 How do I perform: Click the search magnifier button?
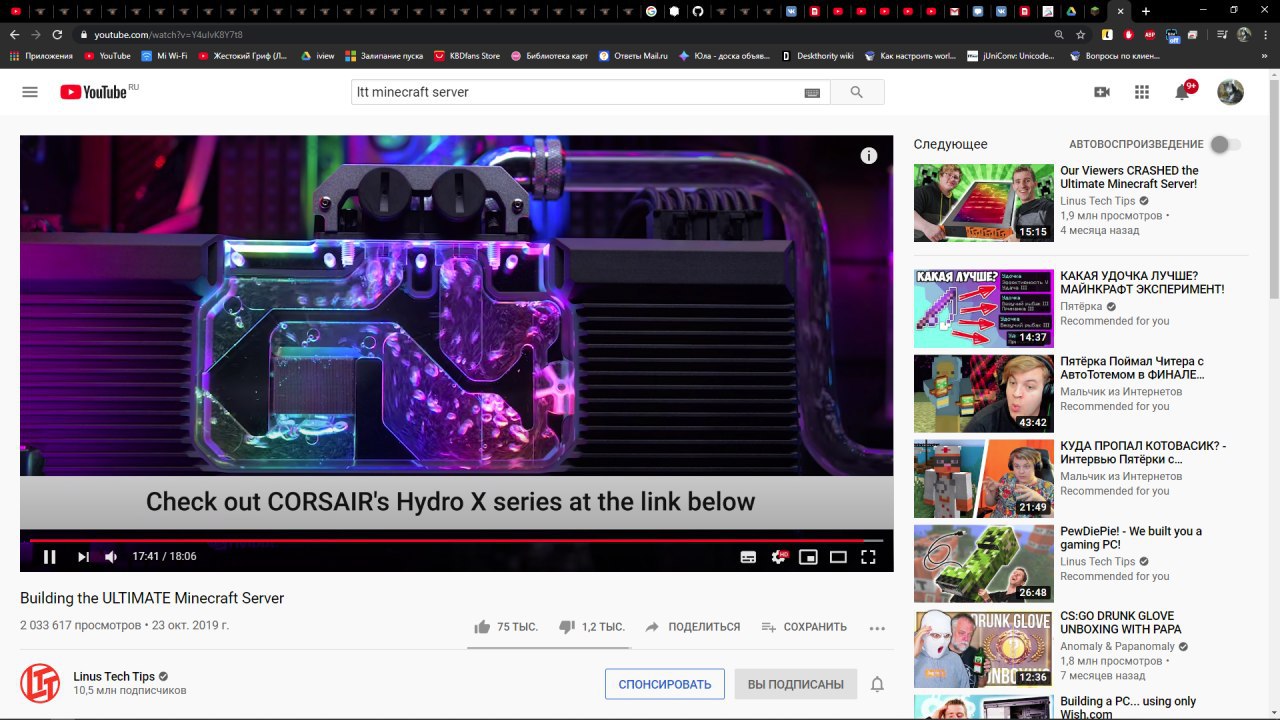pyautogui.click(x=857, y=92)
